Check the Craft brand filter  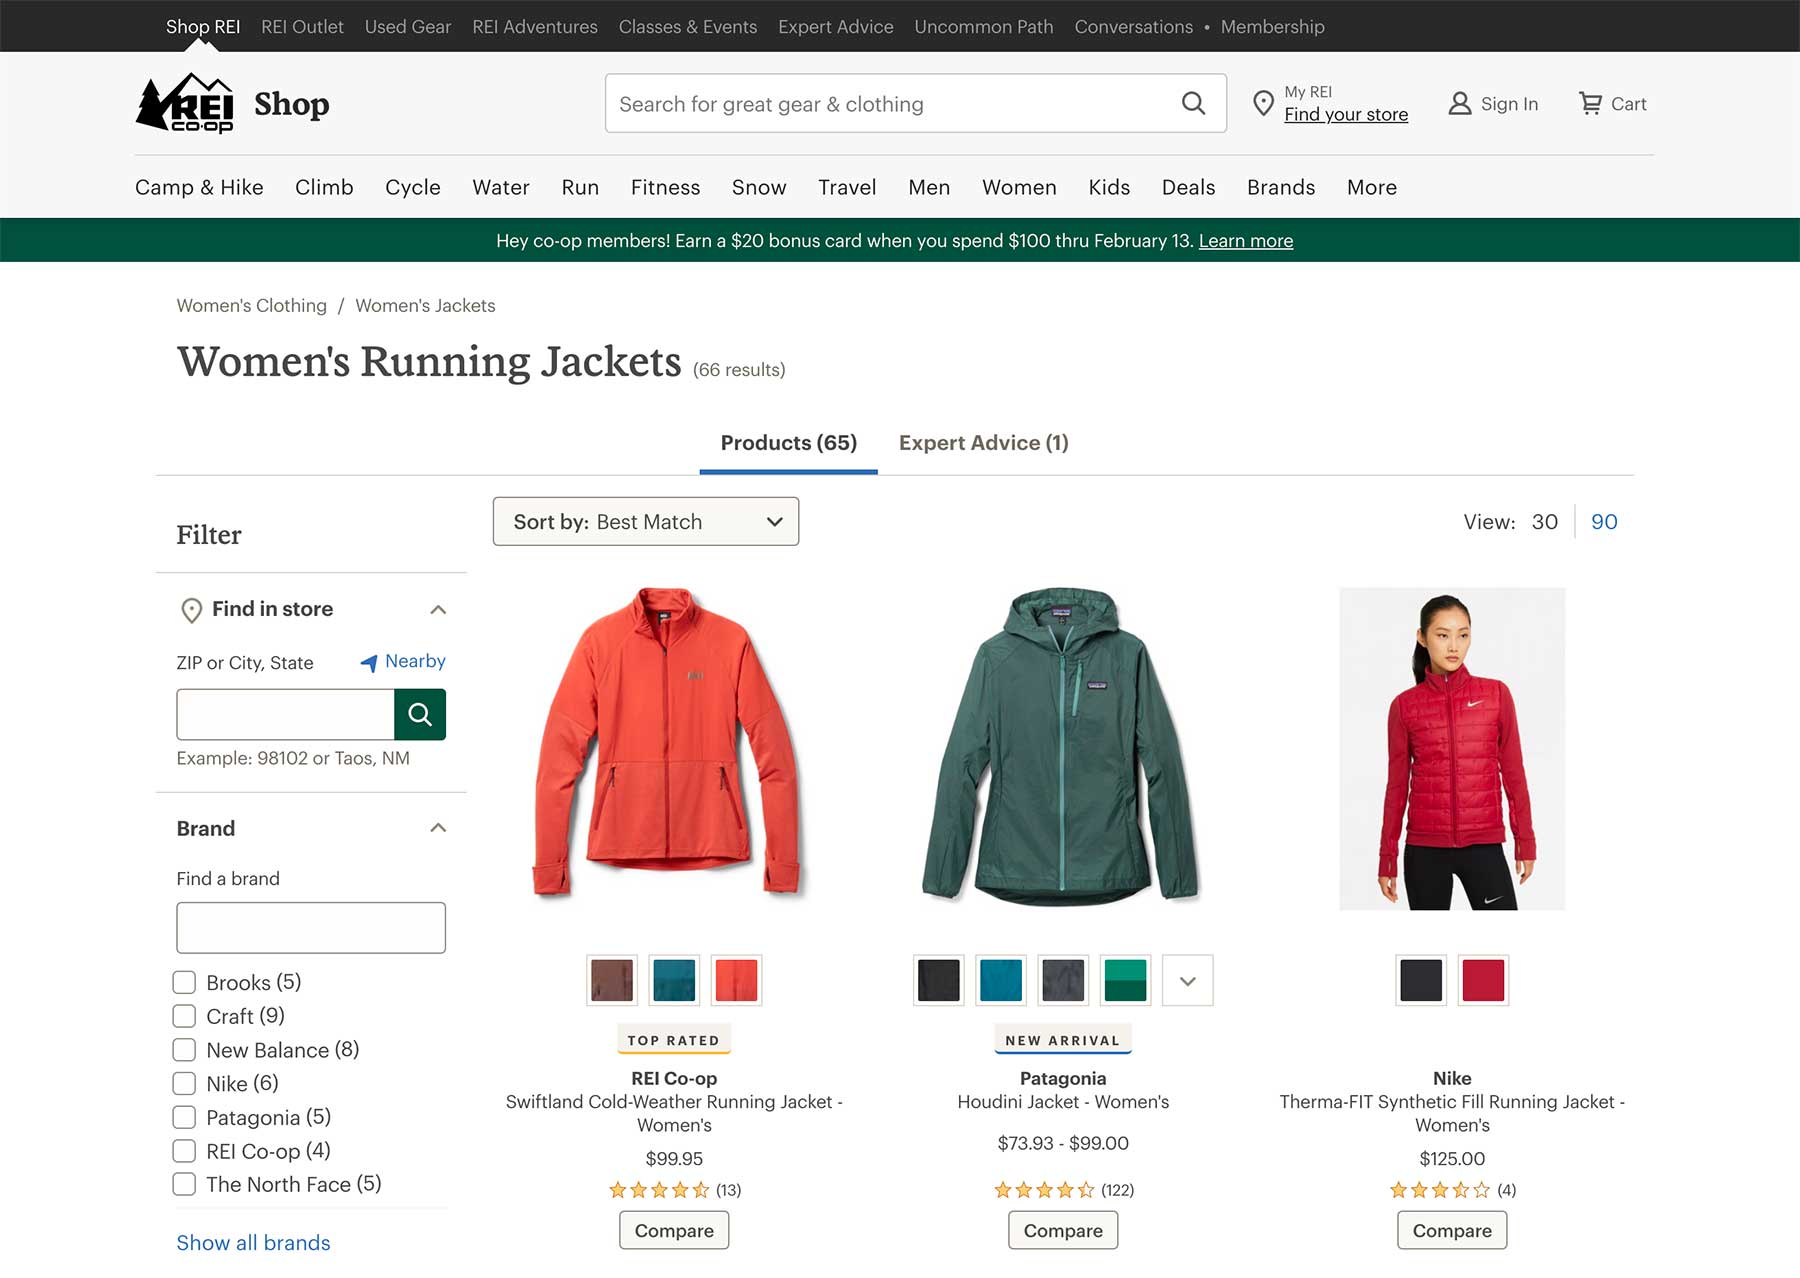(x=184, y=1016)
